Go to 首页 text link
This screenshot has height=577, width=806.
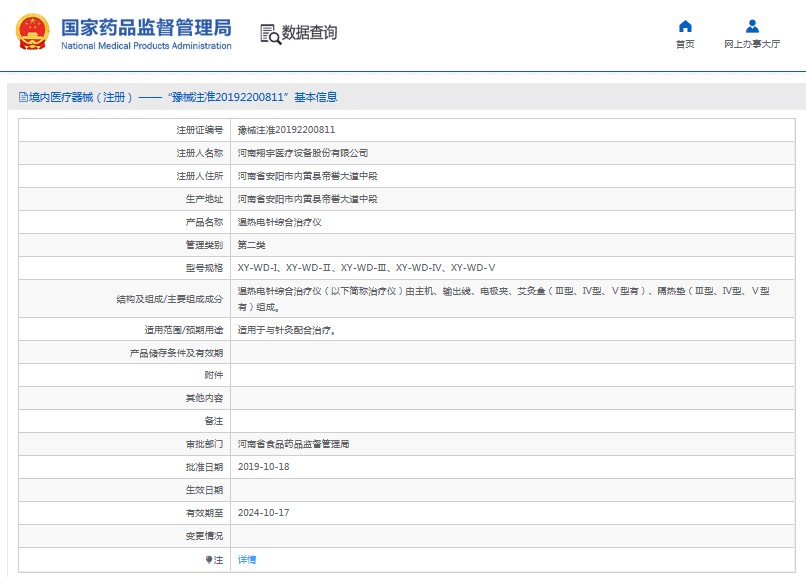coord(685,44)
